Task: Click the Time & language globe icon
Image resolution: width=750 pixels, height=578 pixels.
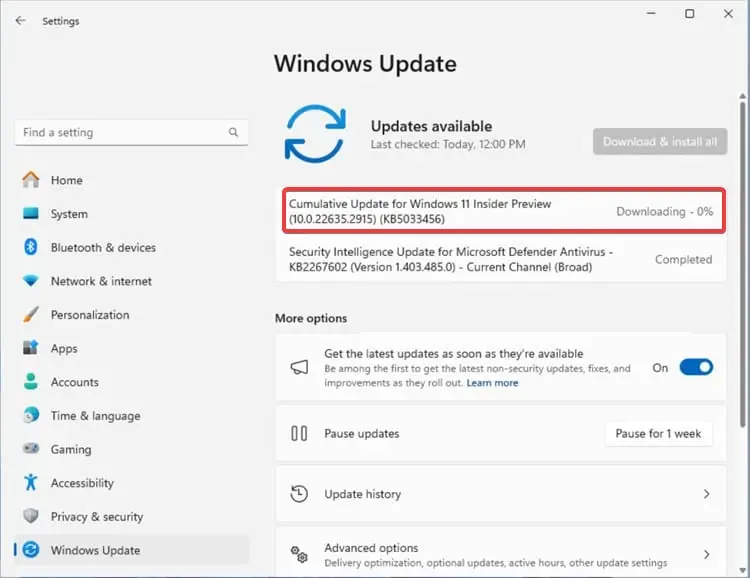Action: (31, 415)
